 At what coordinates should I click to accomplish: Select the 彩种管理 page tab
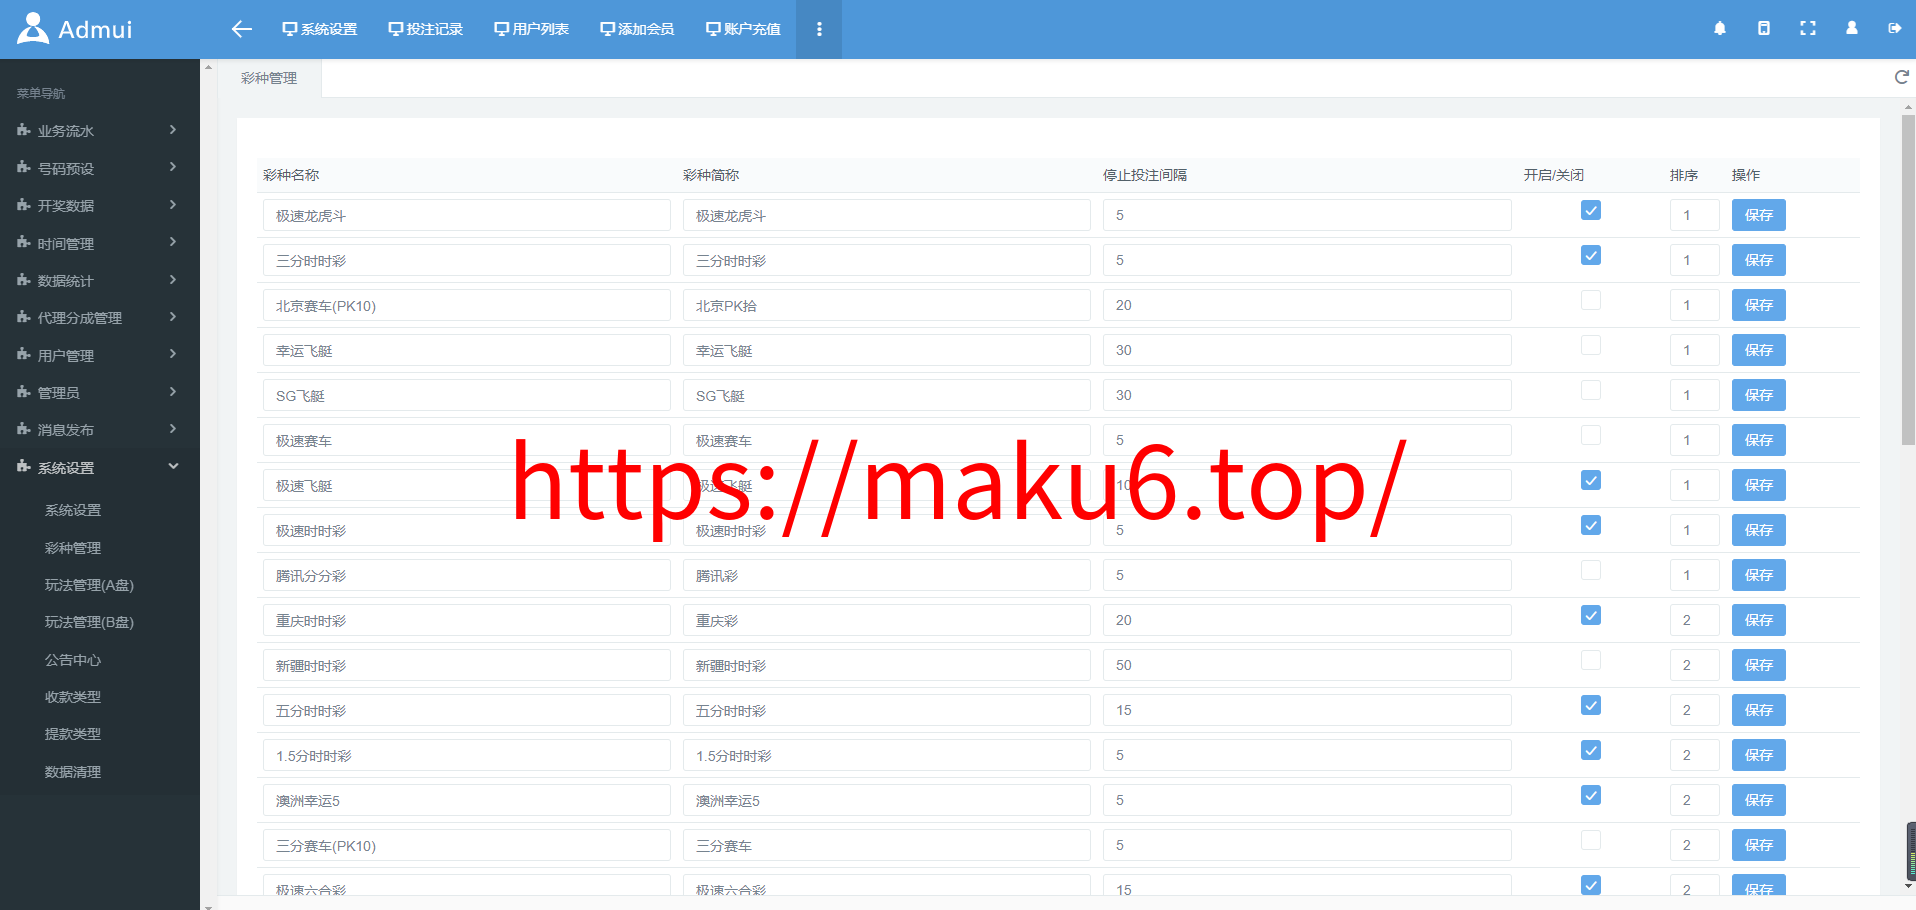click(269, 78)
